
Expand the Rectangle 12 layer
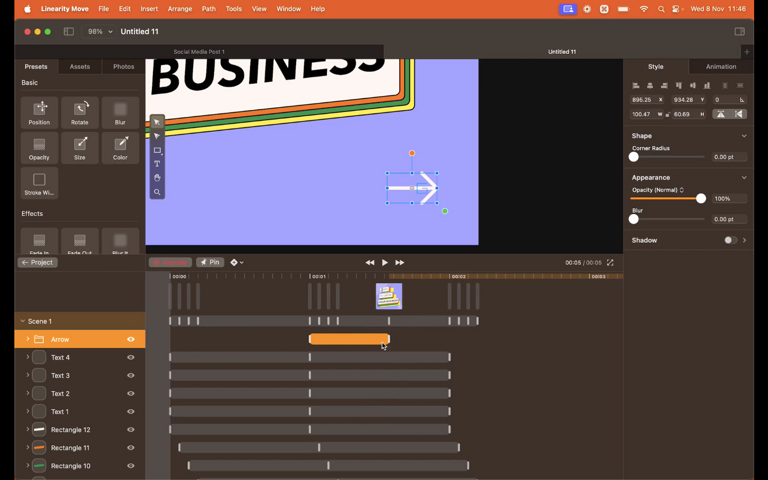coord(27,430)
